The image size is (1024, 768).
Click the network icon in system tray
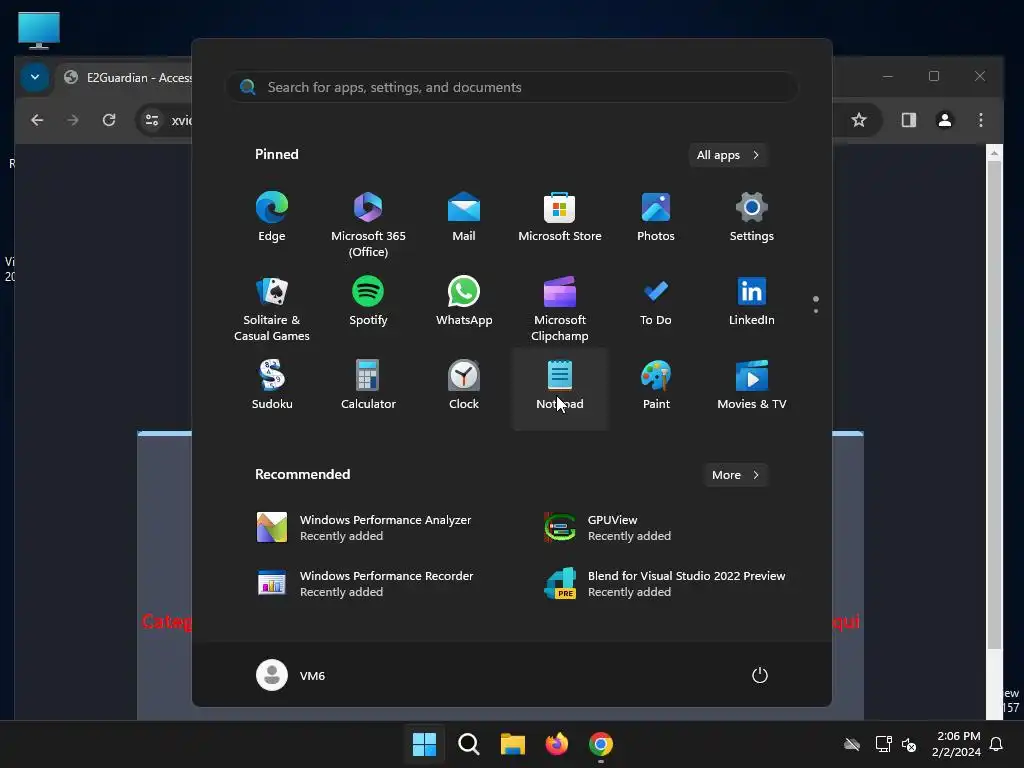(883, 744)
